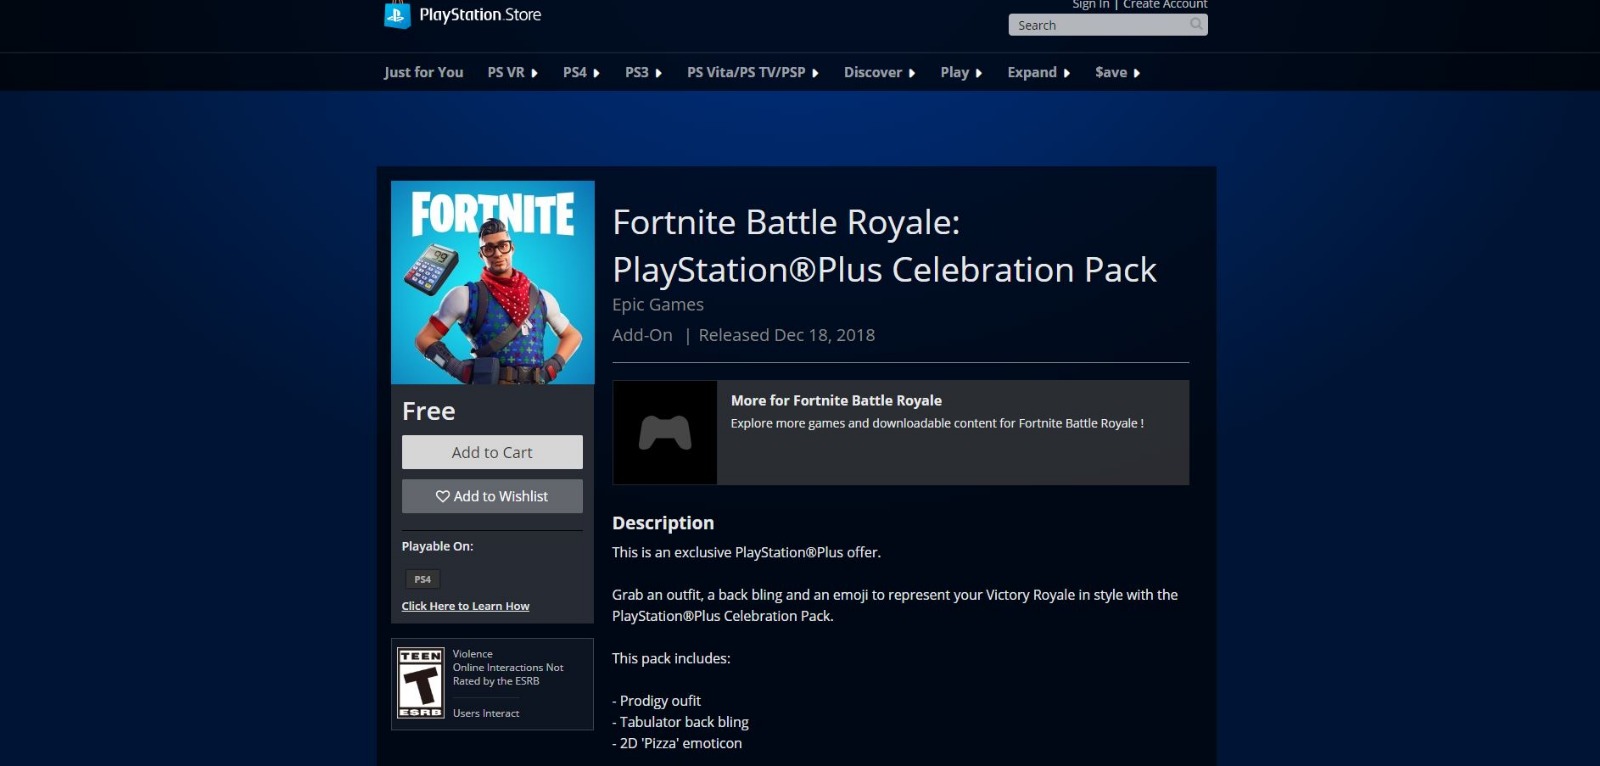Expand the PS VR menu
This screenshot has width=1600, height=766.
(512, 72)
